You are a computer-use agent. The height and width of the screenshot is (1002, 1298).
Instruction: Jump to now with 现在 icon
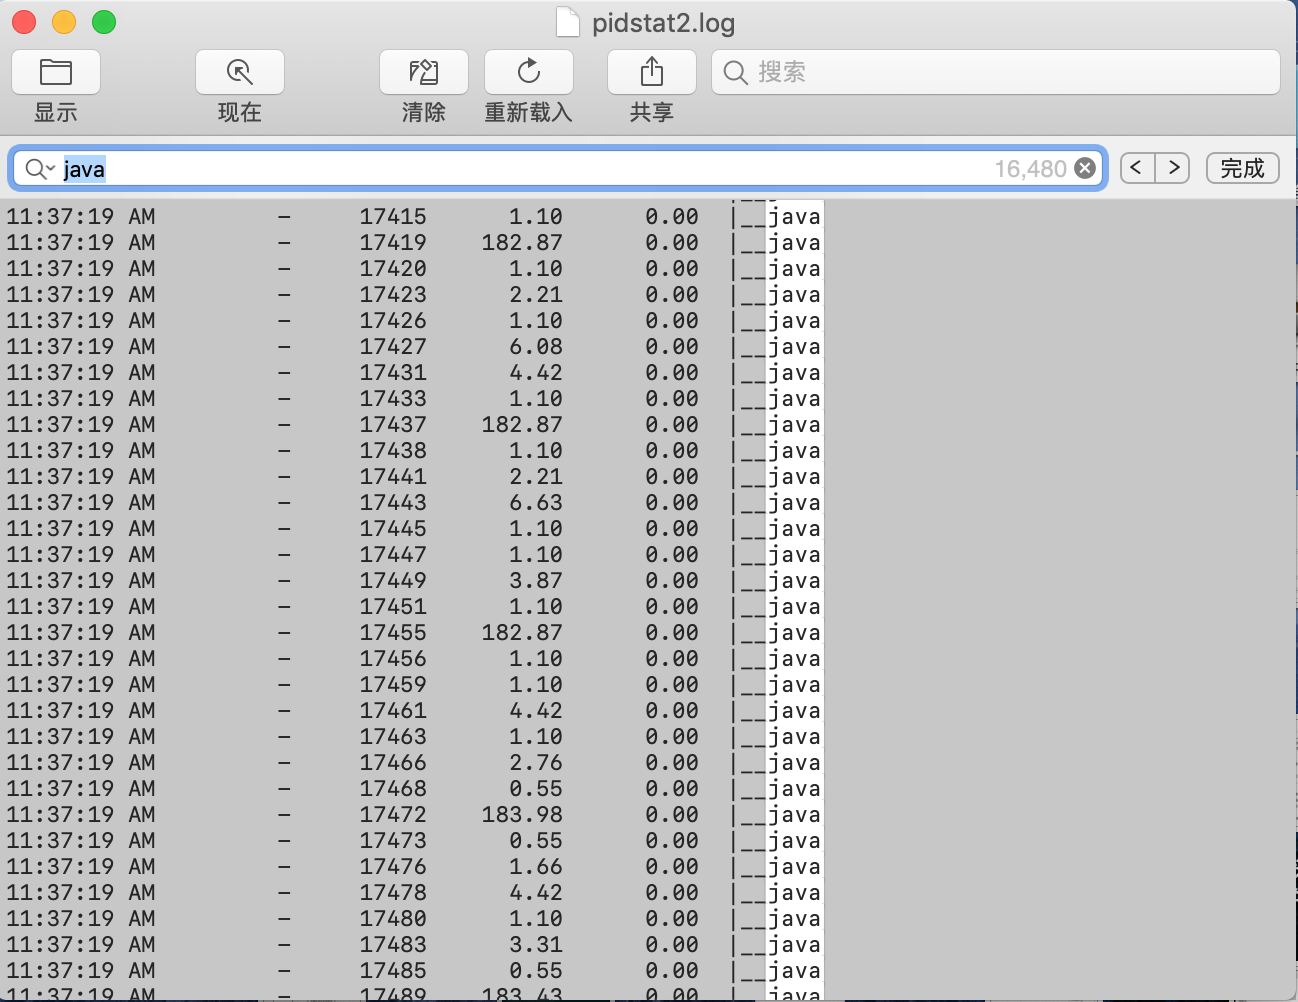(x=240, y=72)
